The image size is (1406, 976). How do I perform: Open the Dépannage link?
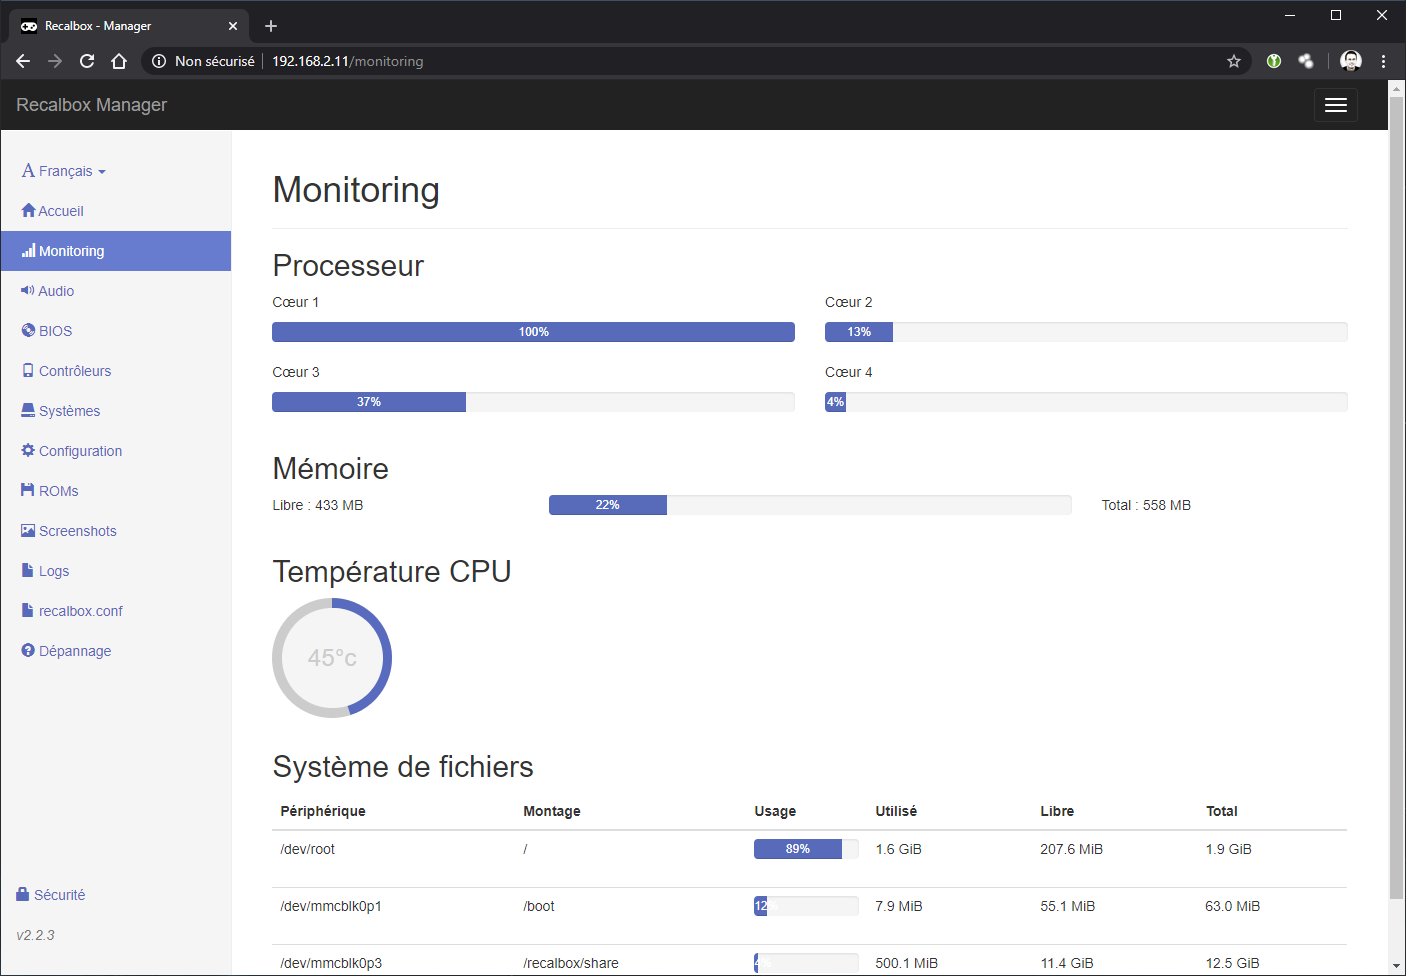[116, 651]
